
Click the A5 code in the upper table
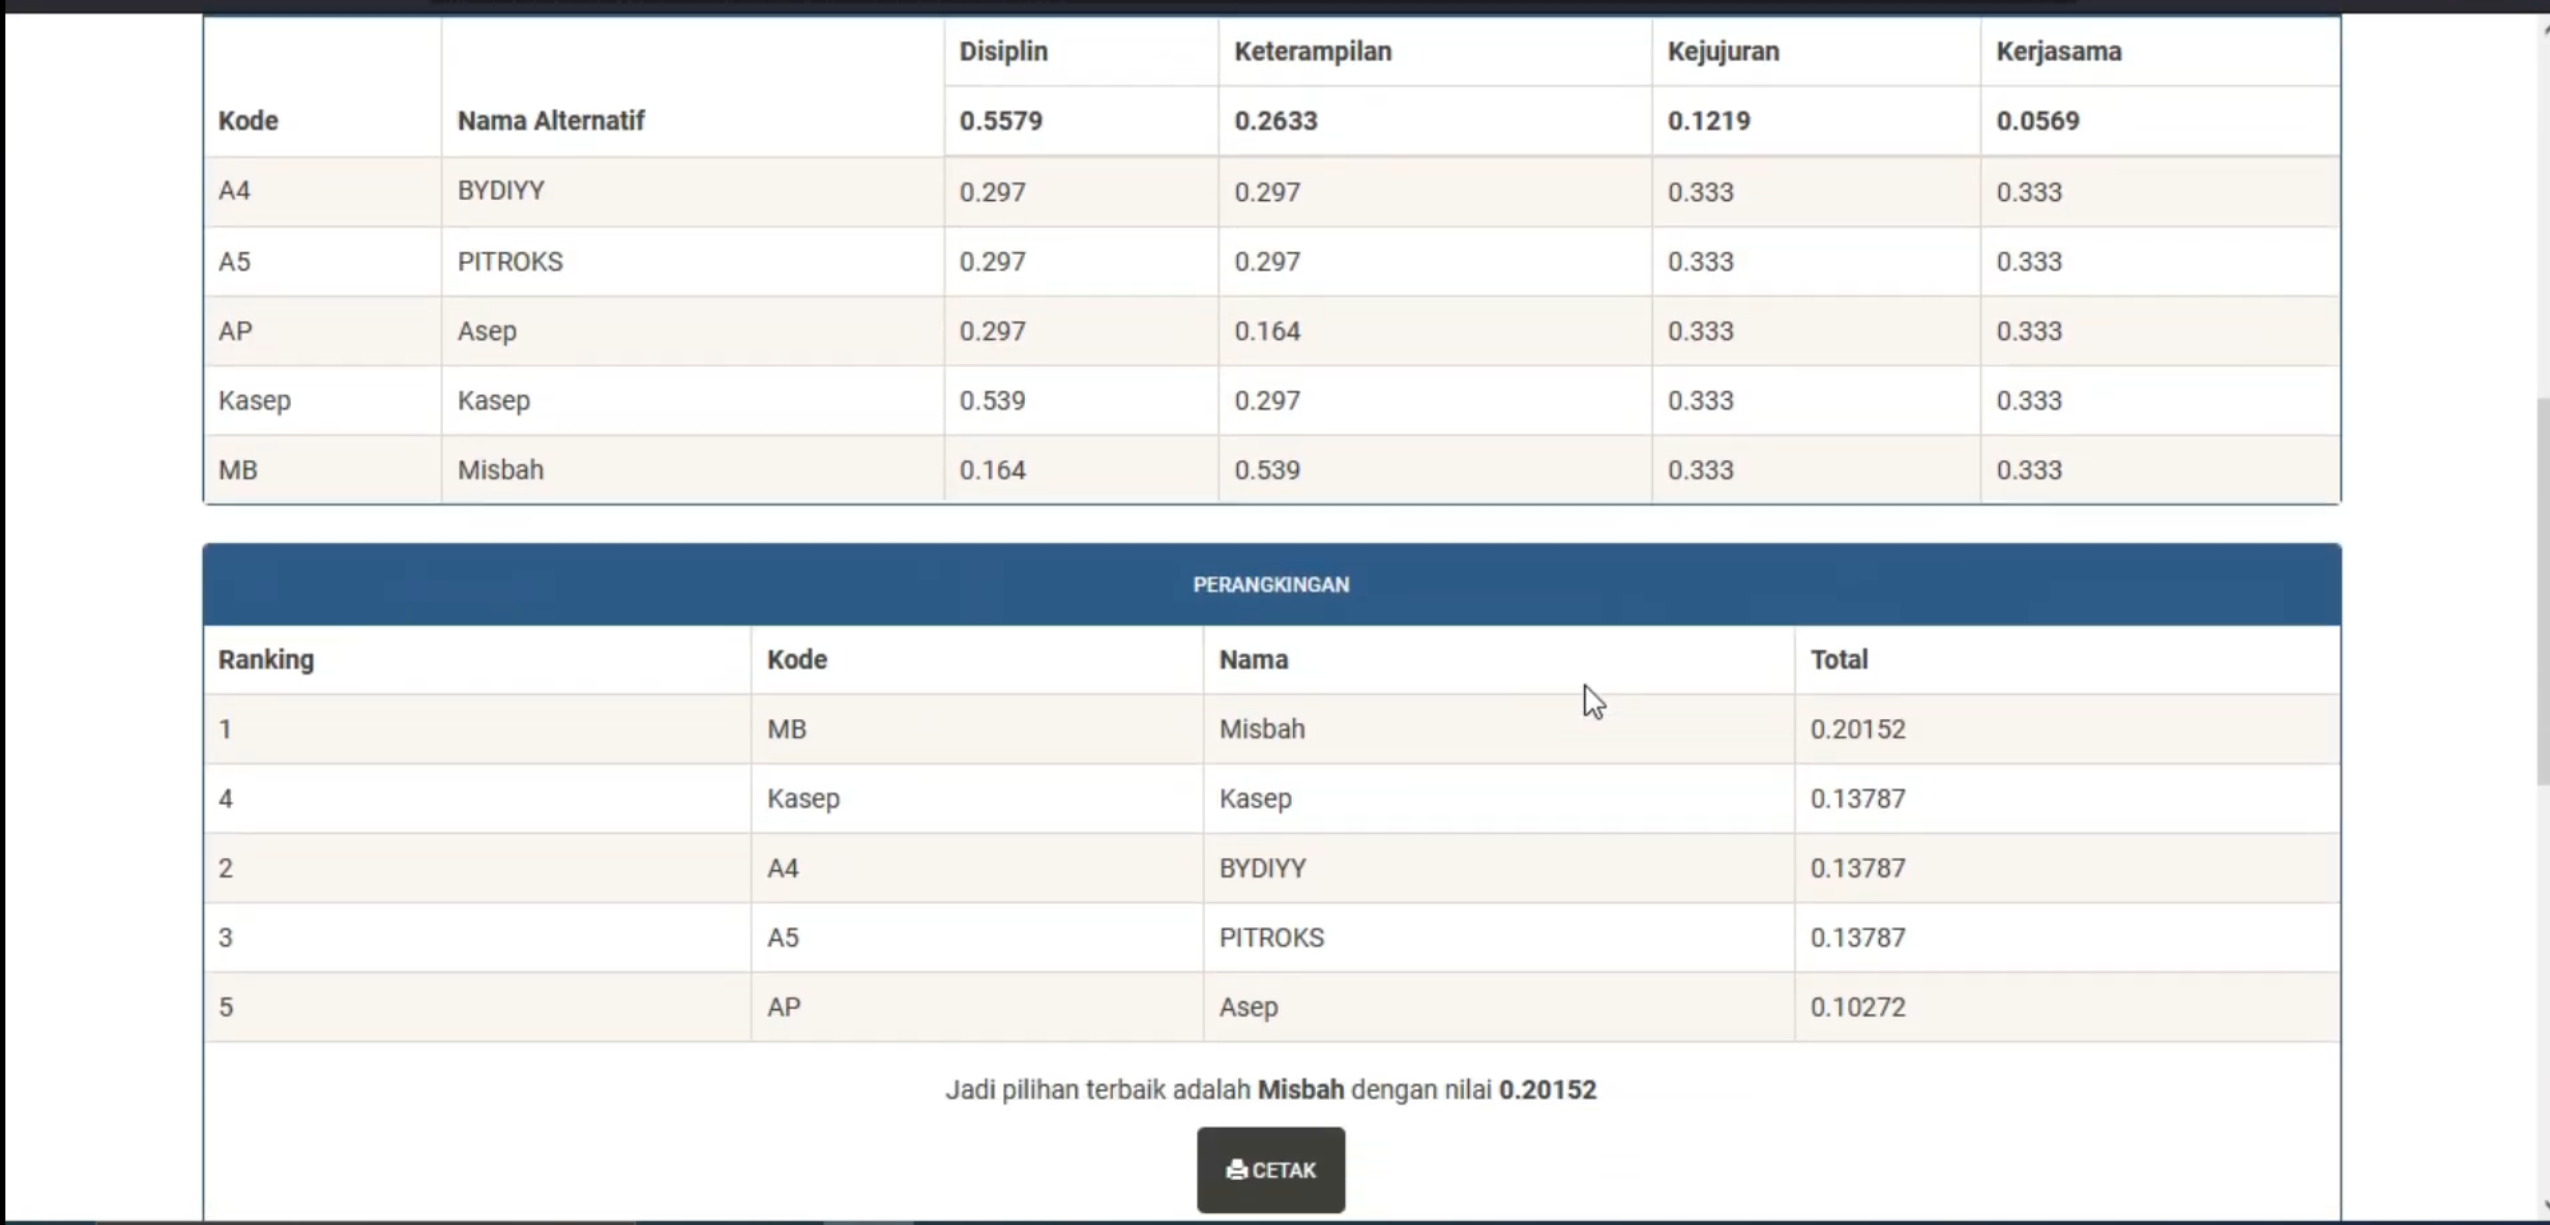click(234, 261)
